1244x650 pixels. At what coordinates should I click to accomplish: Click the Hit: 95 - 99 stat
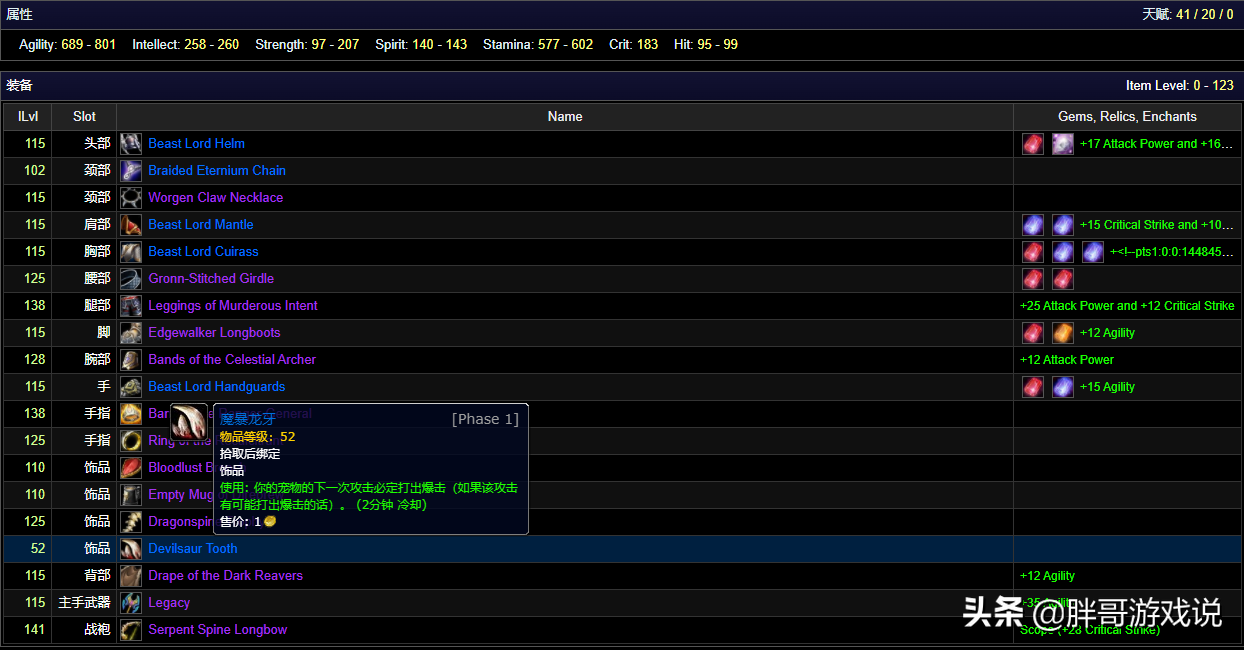[x=706, y=45]
